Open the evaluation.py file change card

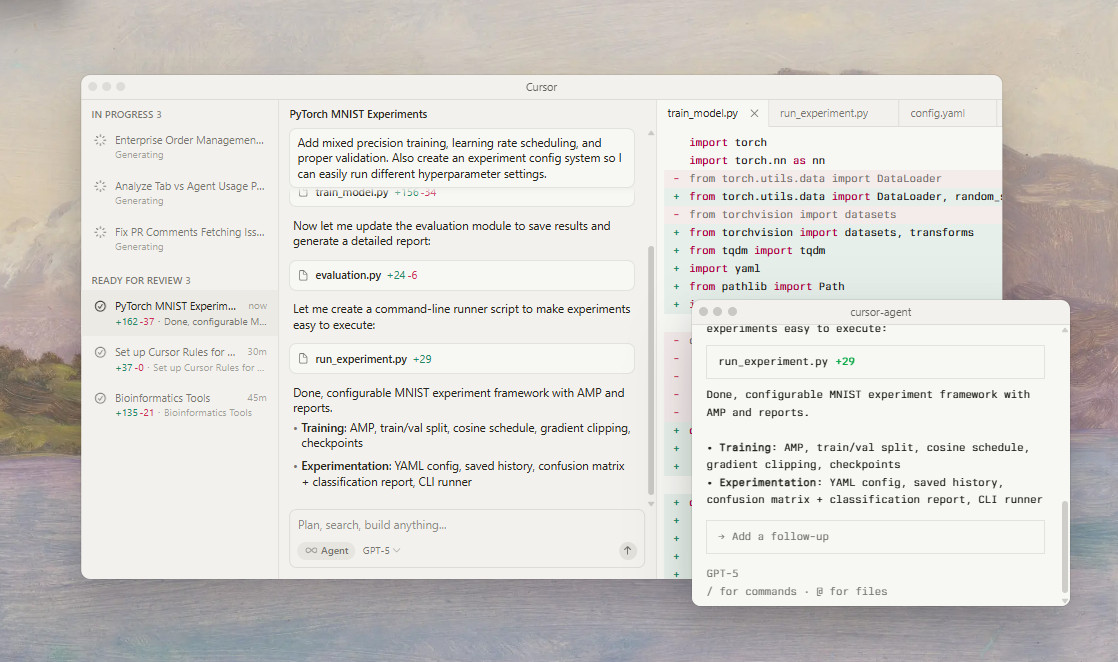462,275
